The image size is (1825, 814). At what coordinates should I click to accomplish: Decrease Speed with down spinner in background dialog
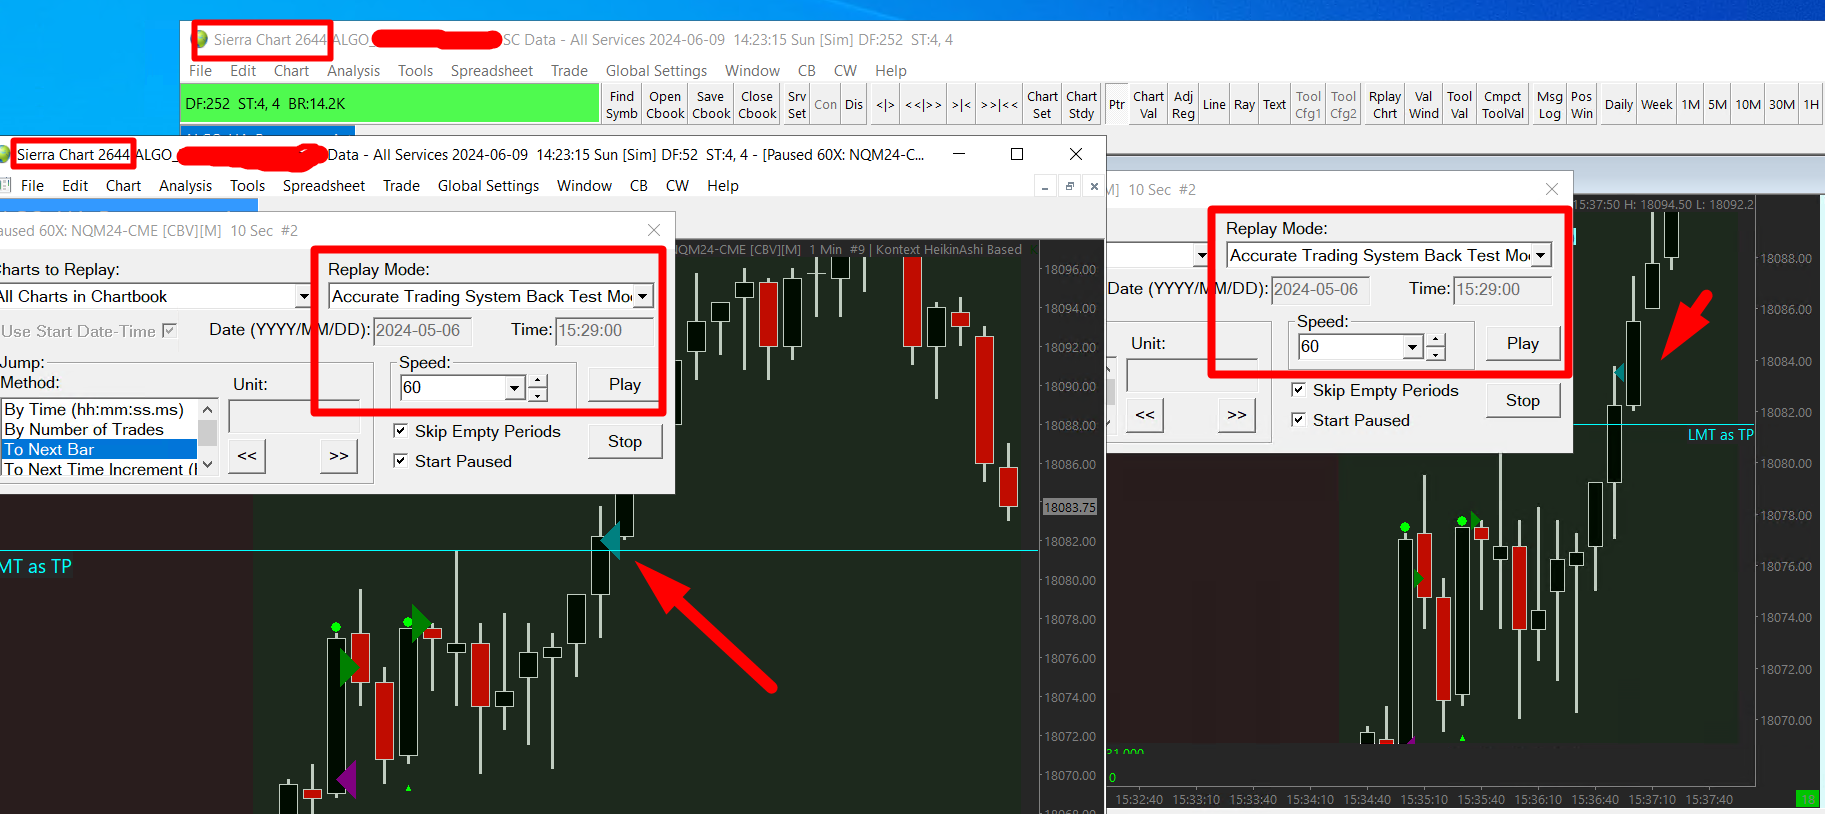click(x=1436, y=353)
